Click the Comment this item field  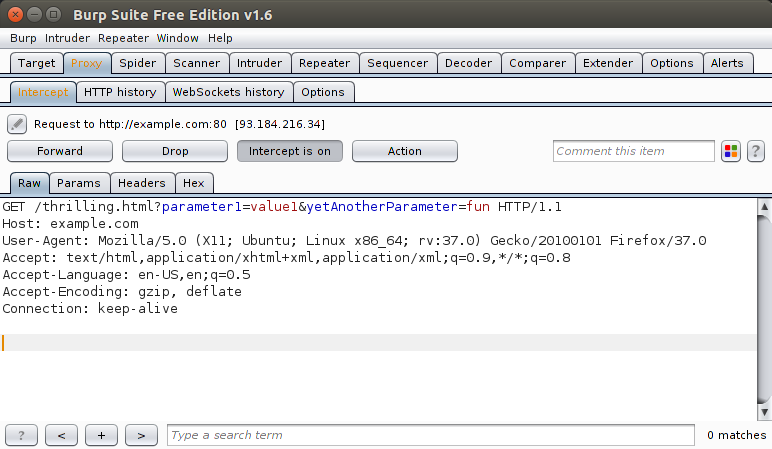(x=634, y=151)
